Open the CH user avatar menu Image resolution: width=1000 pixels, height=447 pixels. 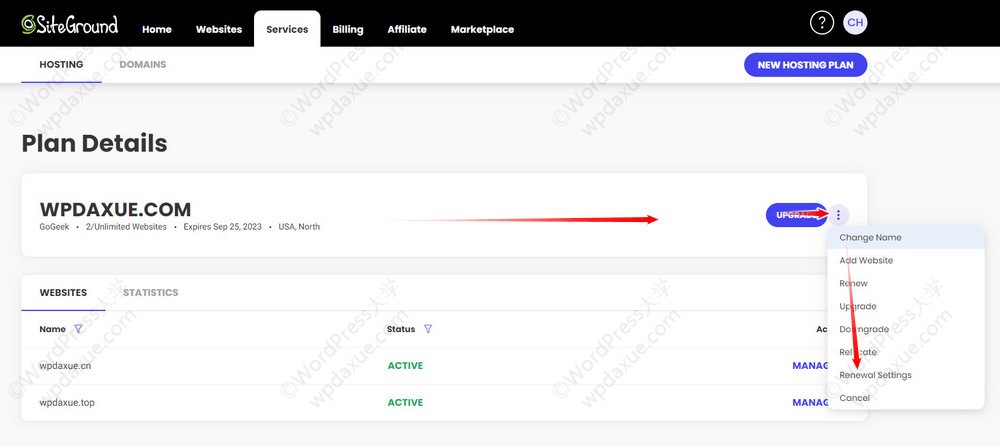(x=855, y=23)
